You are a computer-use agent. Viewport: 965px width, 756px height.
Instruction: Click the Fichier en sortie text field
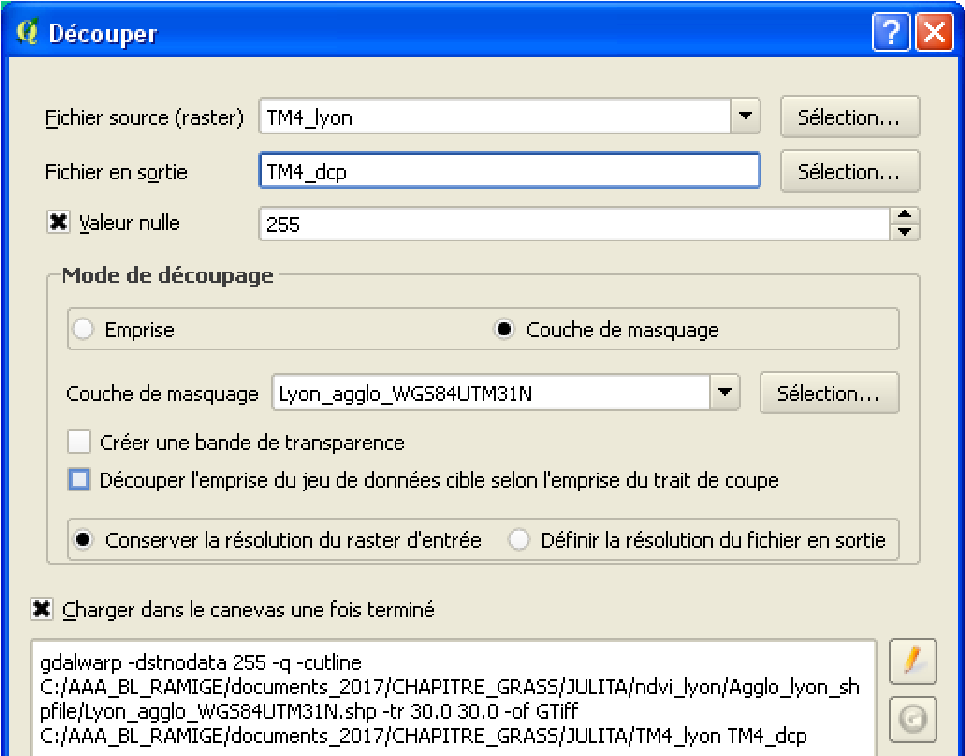(510, 171)
